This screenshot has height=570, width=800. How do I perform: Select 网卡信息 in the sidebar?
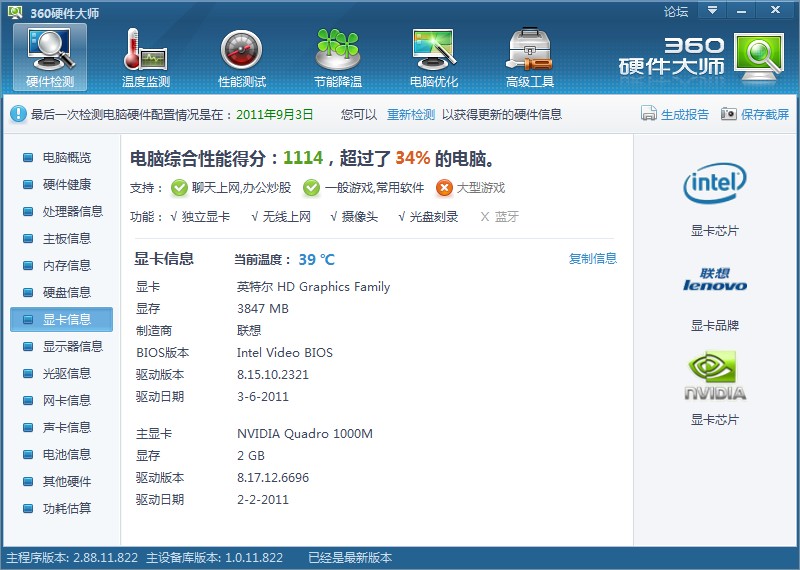[61, 401]
